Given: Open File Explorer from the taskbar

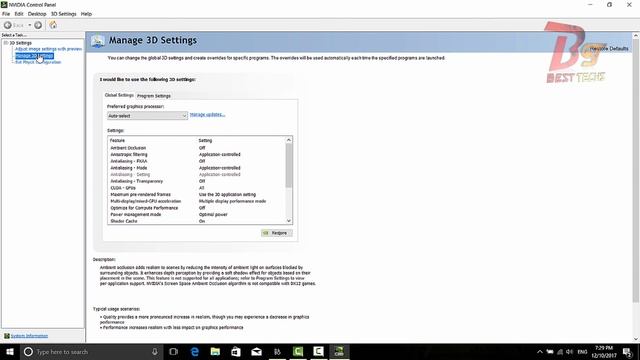Looking at the screenshot, I should click(x=215, y=351).
